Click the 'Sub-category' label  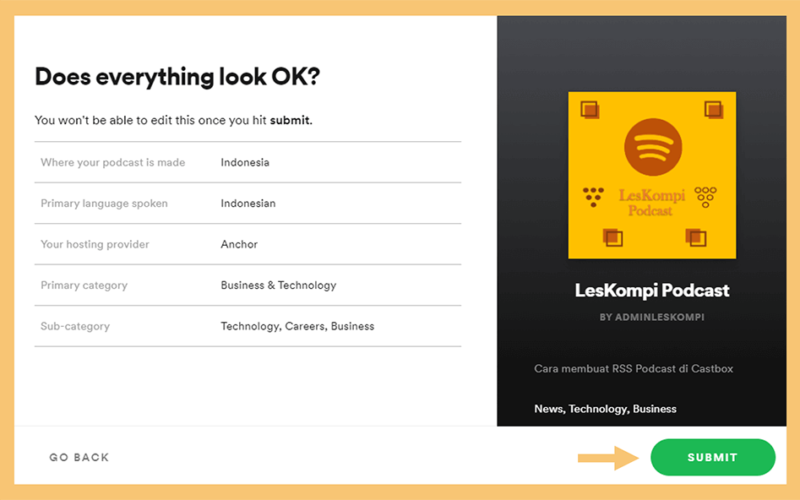pos(75,326)
